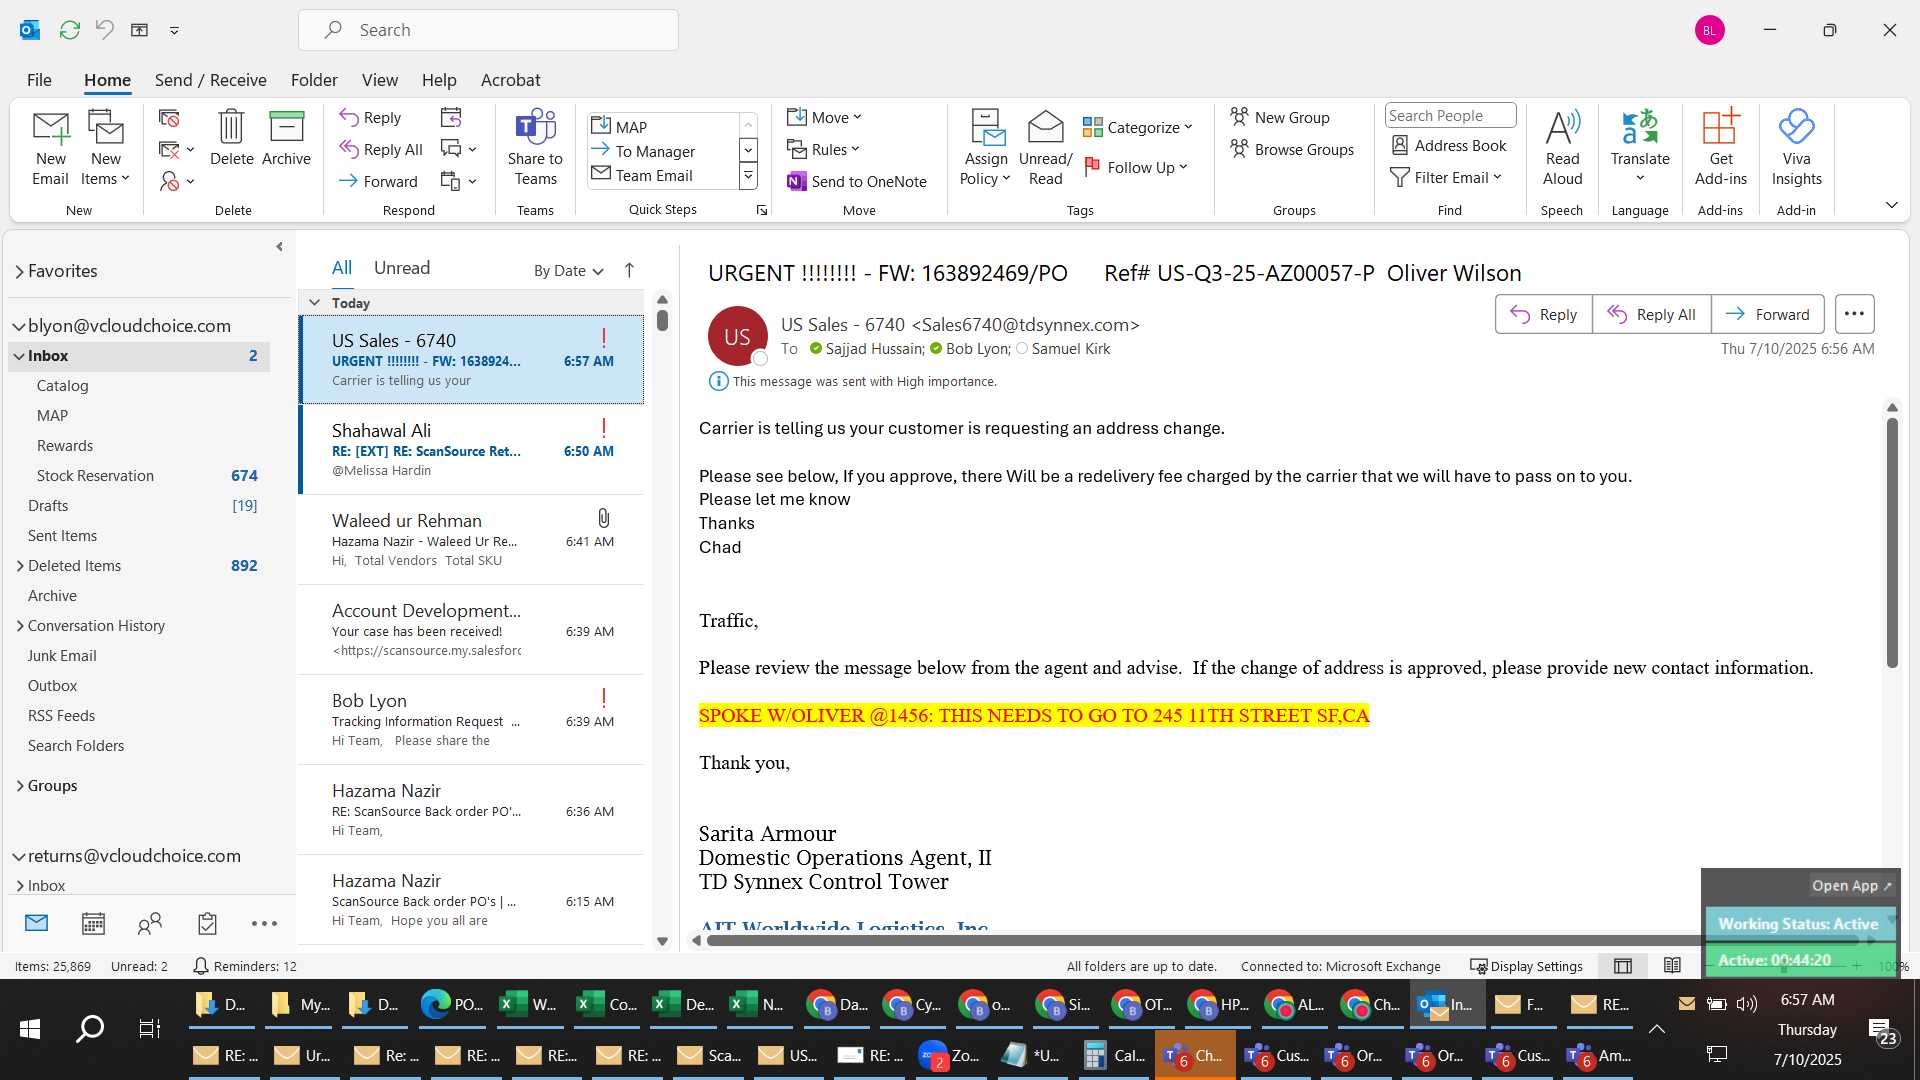Toggle Unread/Read envelope icon
1920x1080 pixels.
coord(1045,148)
